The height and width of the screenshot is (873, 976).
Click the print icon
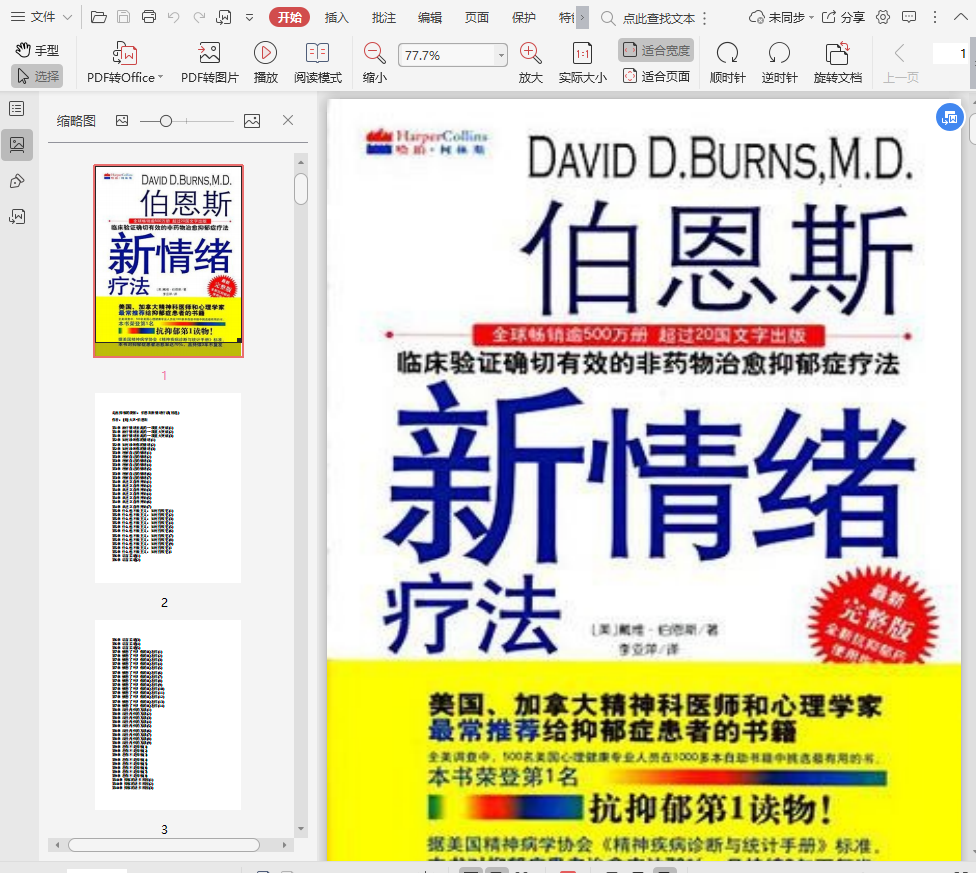[x=149, y=17]
